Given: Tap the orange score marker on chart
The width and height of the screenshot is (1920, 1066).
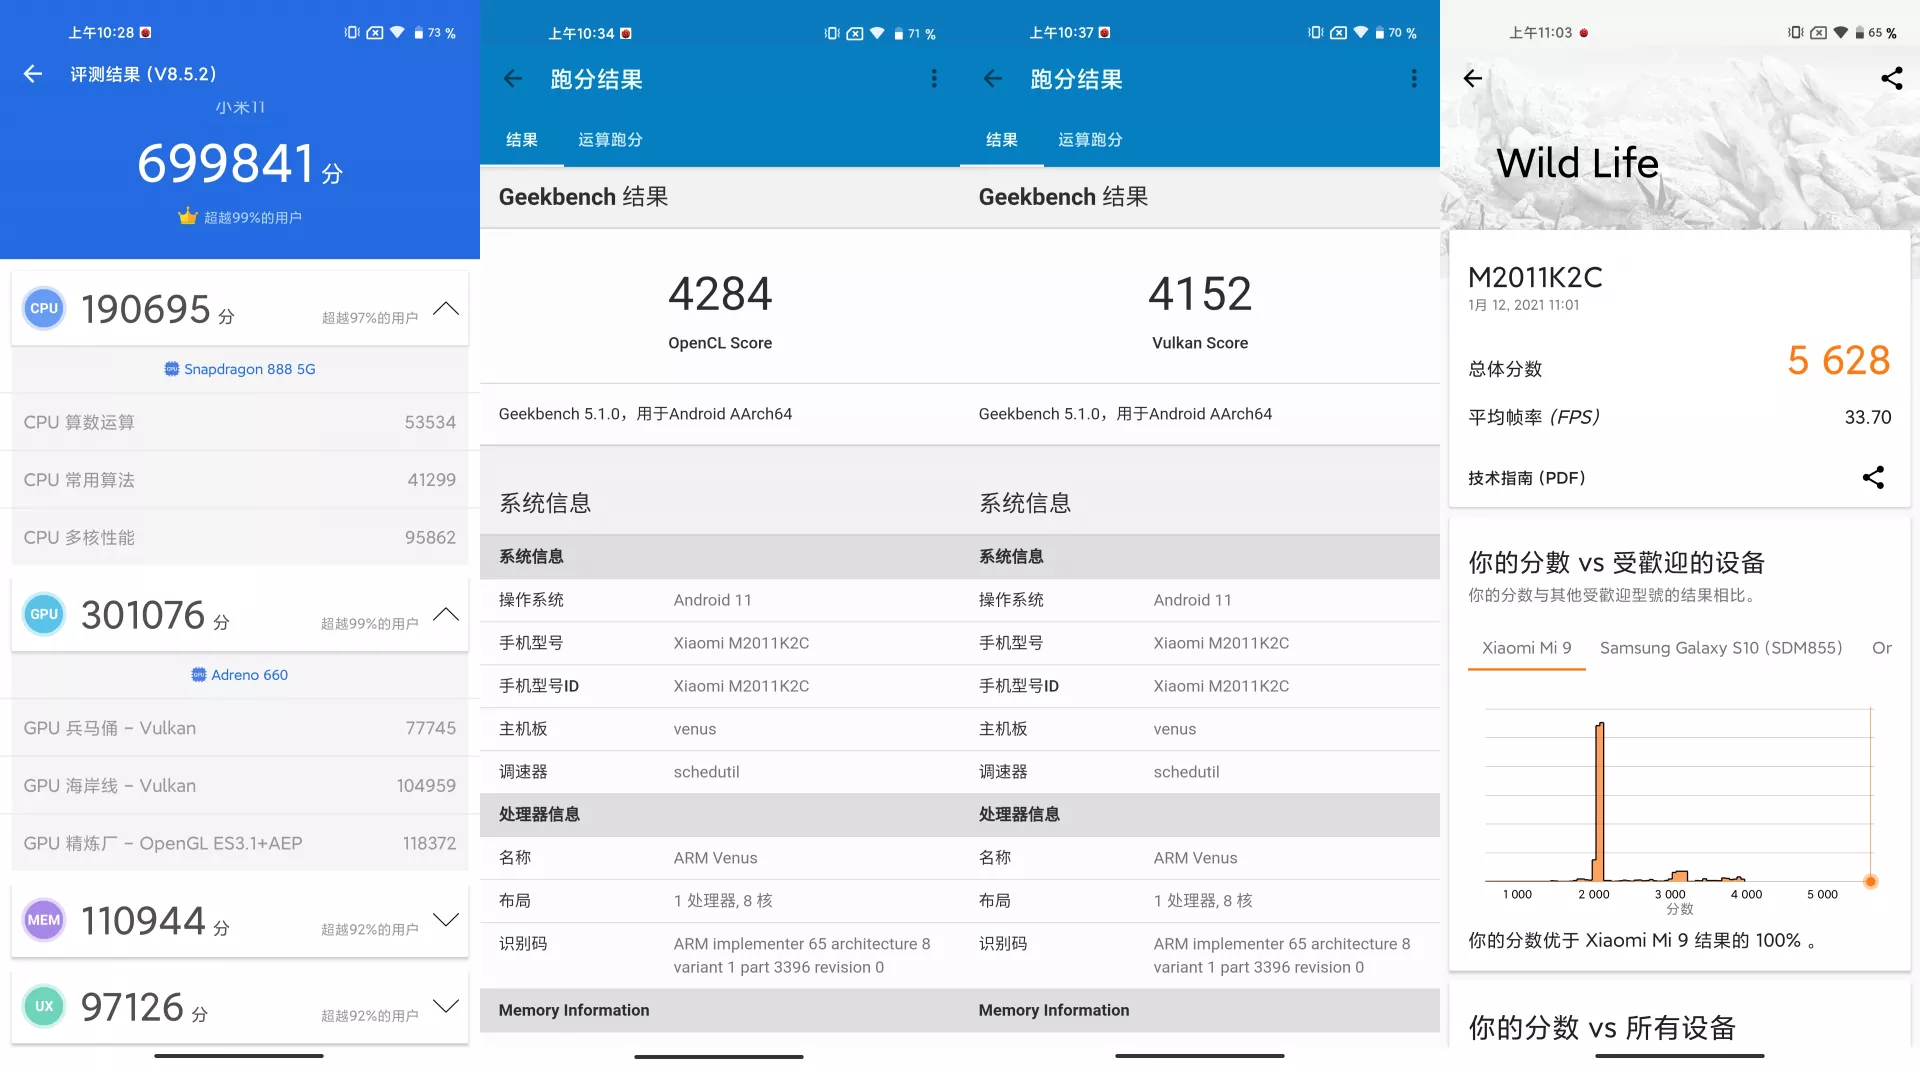Looking at the screenshot, I should pyautogui.click(x=1870, y=882).
